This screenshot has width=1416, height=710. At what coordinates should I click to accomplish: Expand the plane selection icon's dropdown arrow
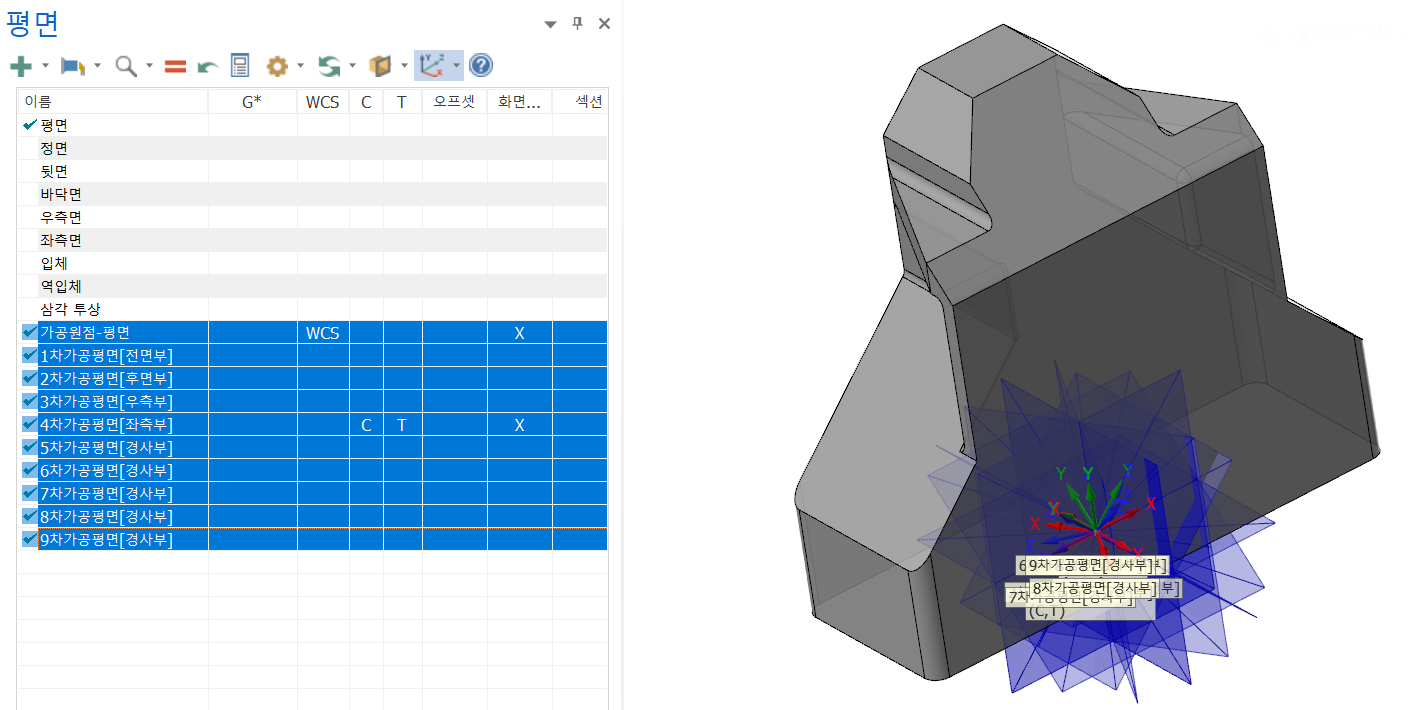[x=97, y=66]
